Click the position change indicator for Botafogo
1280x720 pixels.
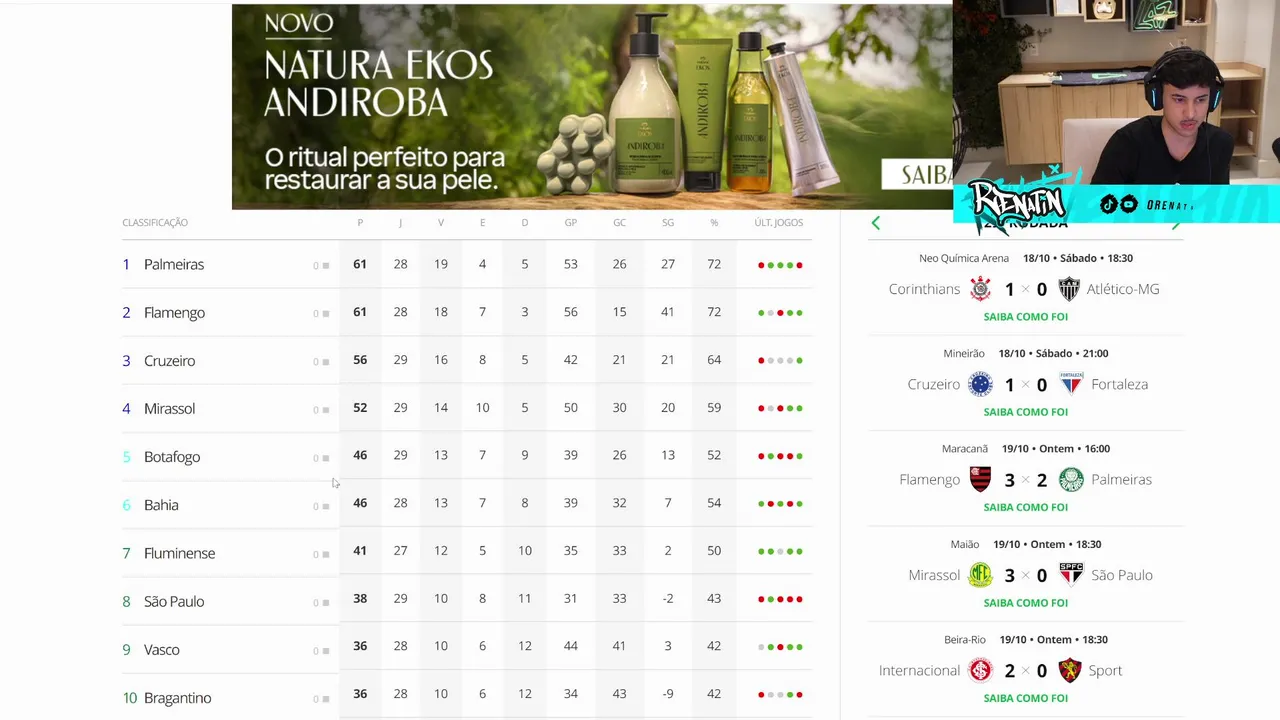[321, 458]
